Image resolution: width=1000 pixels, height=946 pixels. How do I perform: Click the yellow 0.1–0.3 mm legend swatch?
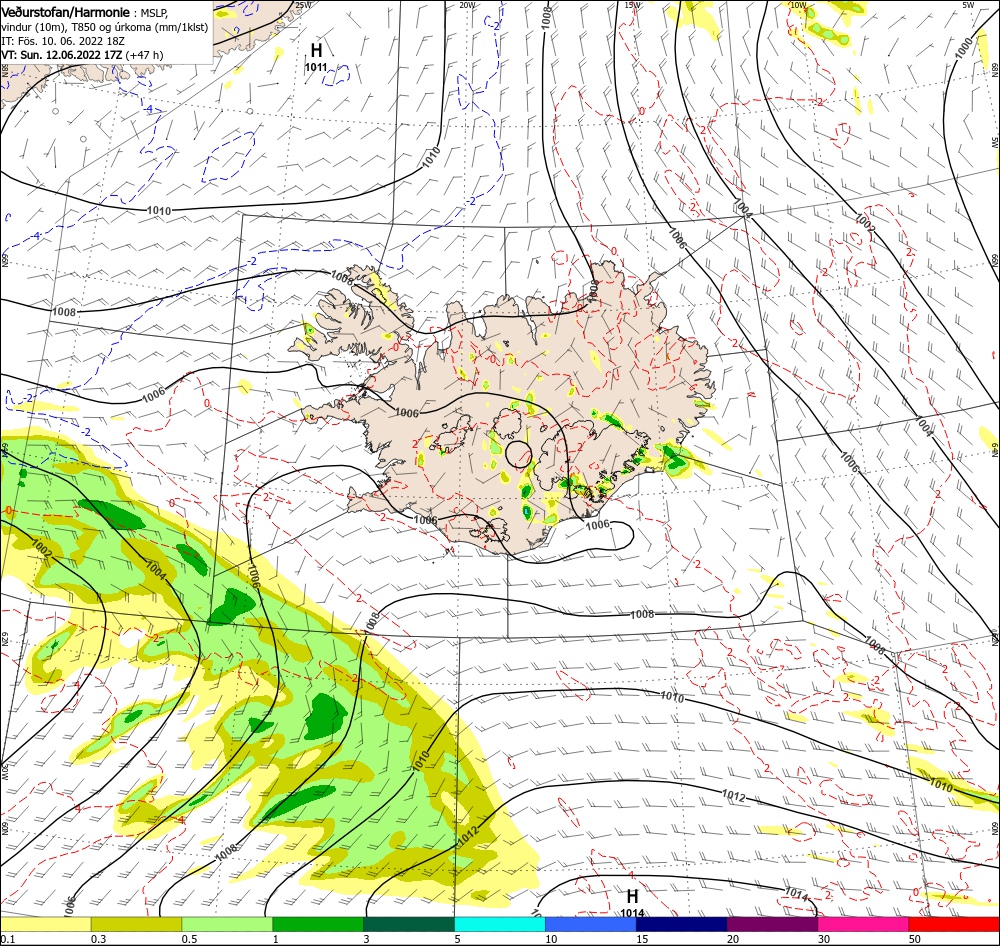[x=45, y=924]
